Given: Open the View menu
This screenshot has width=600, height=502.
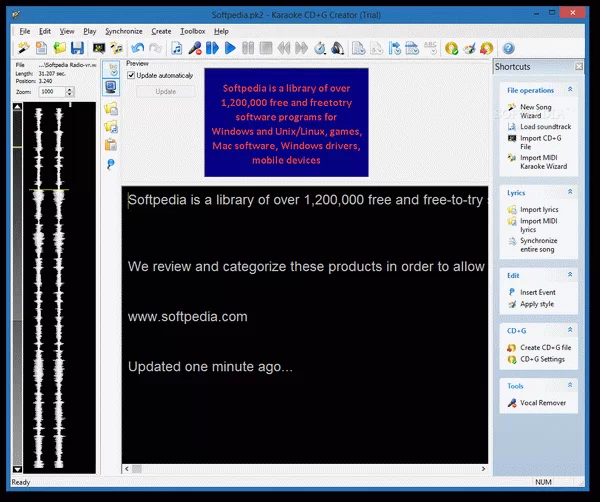Looking at the screenshot, I should click(67, 31).
